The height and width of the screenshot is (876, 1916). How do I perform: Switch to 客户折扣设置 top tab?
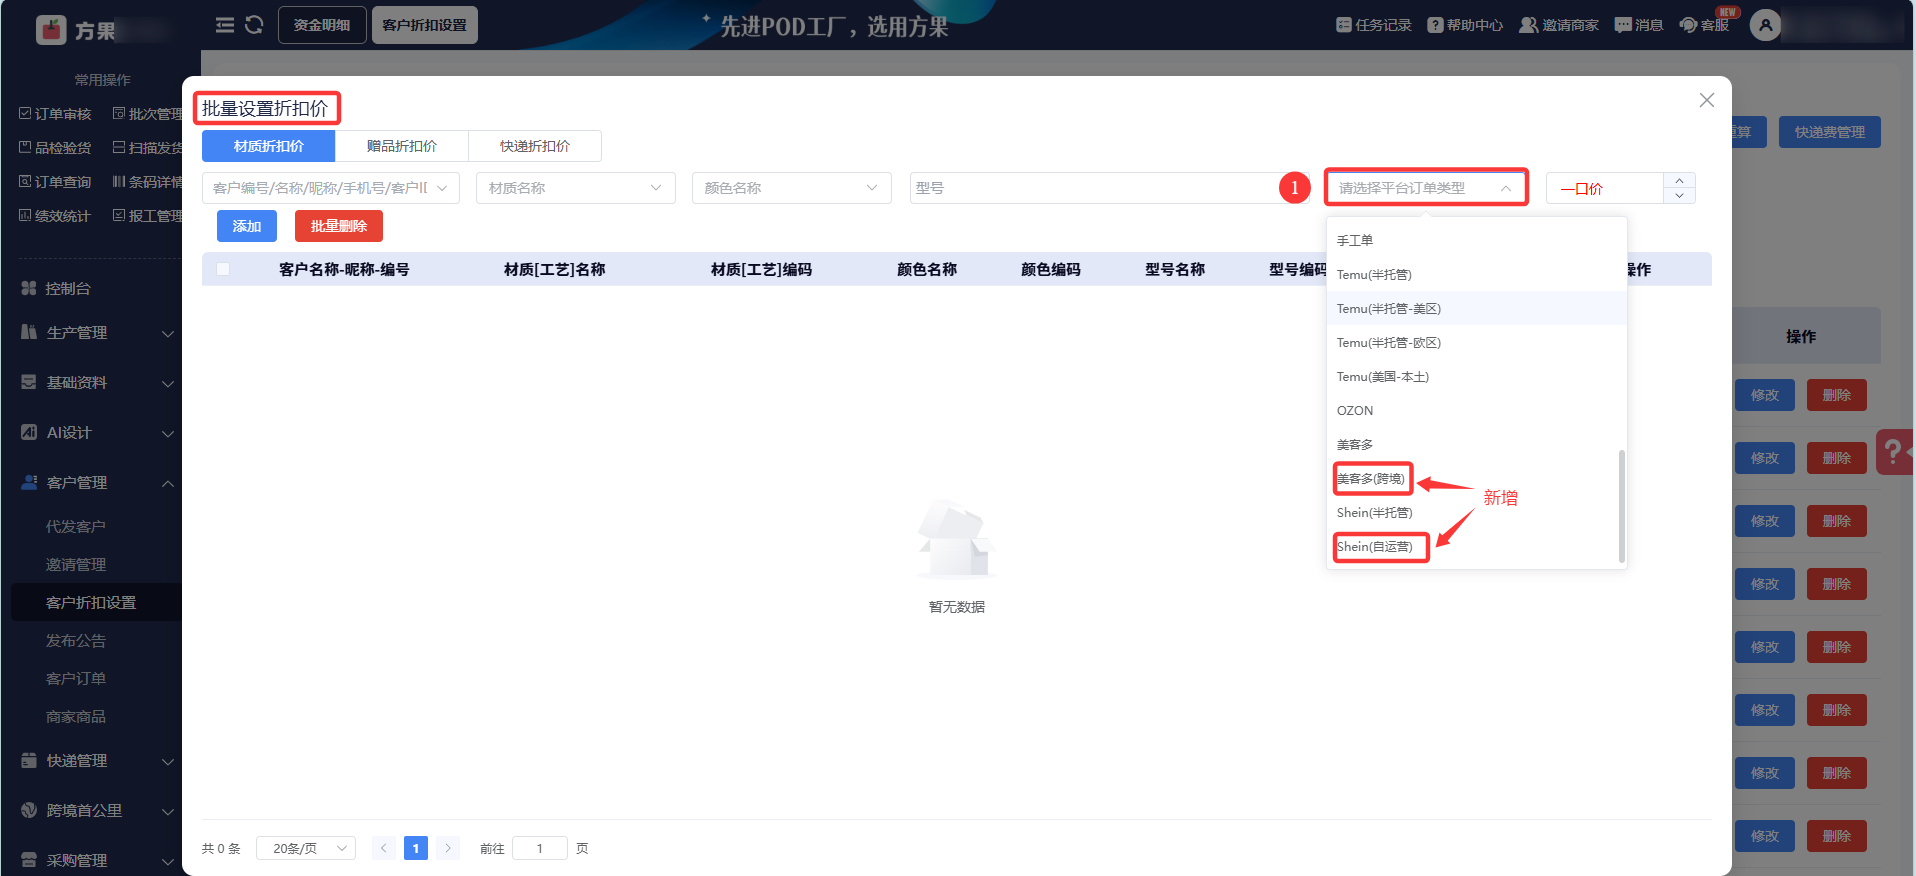[424, 25]
